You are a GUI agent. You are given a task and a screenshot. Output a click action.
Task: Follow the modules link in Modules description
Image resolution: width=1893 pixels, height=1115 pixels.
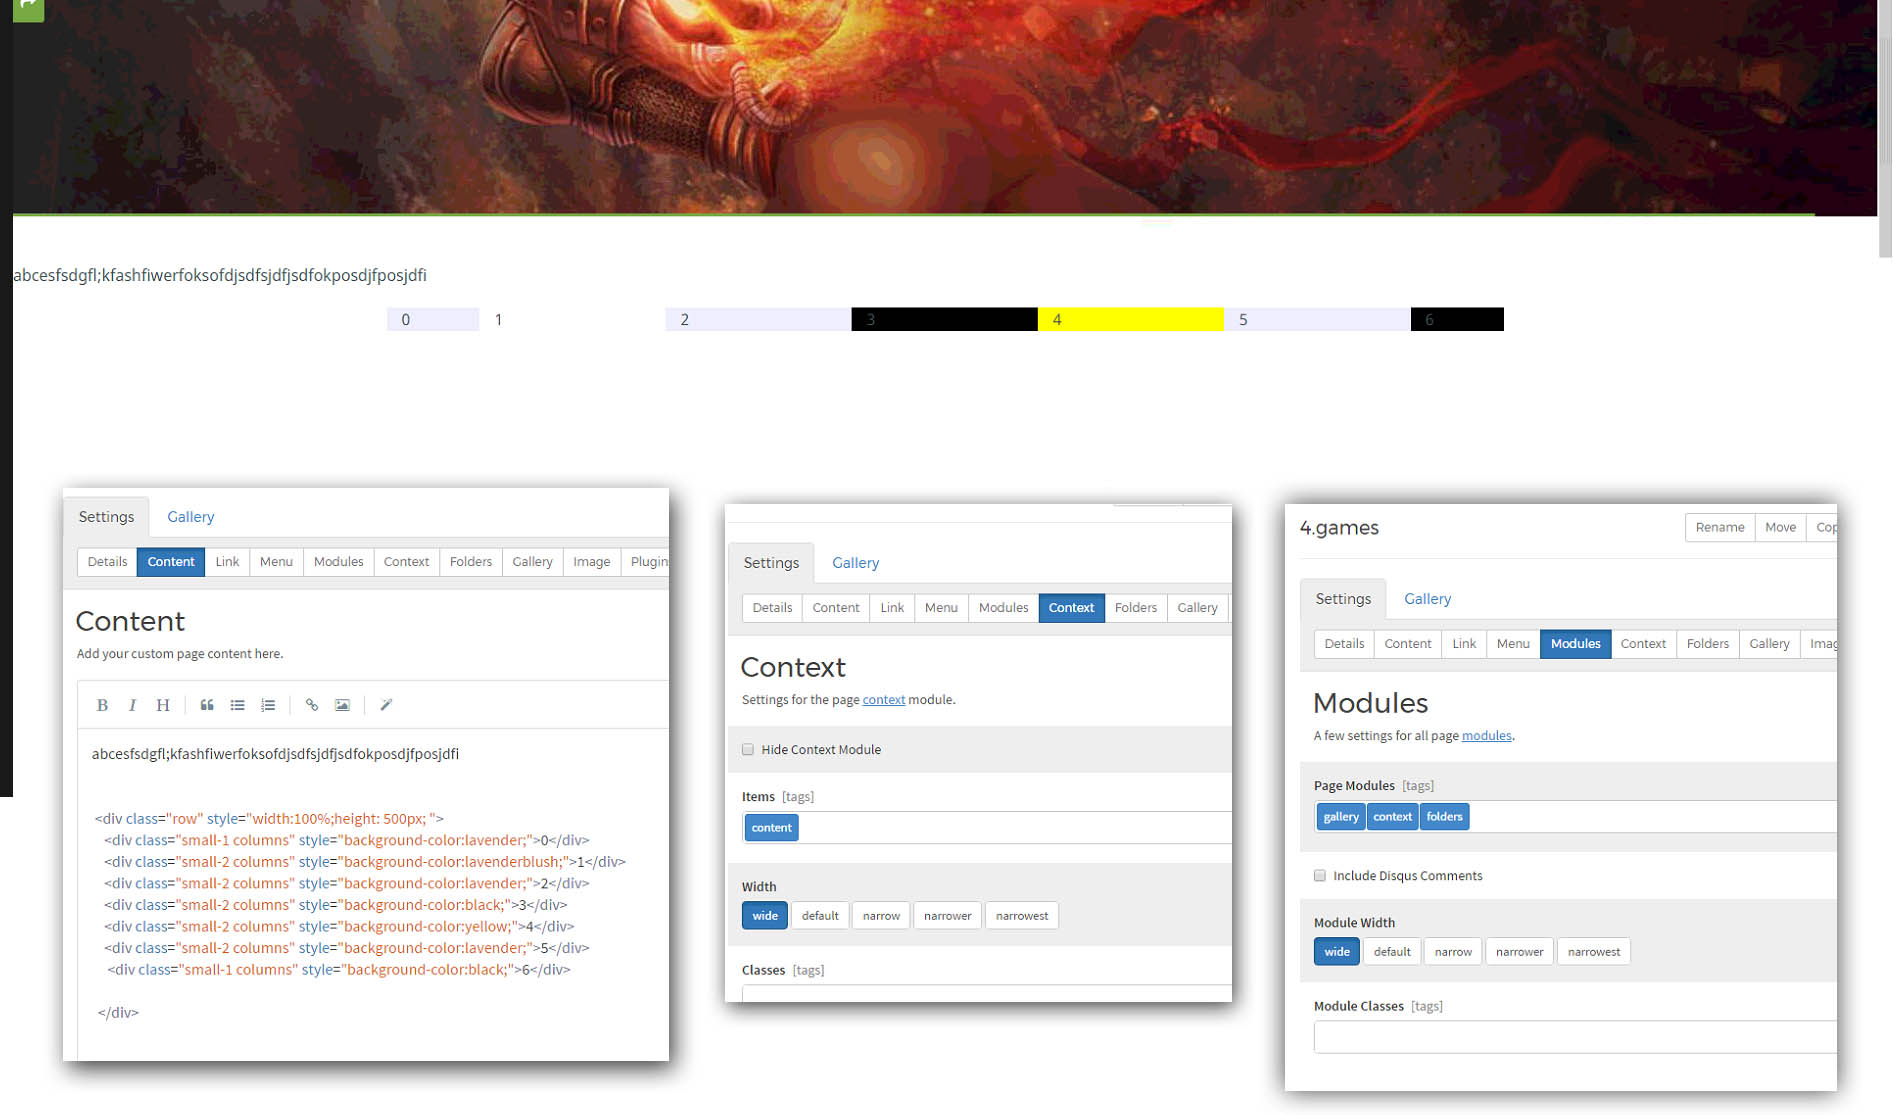tap(1487, 736)
